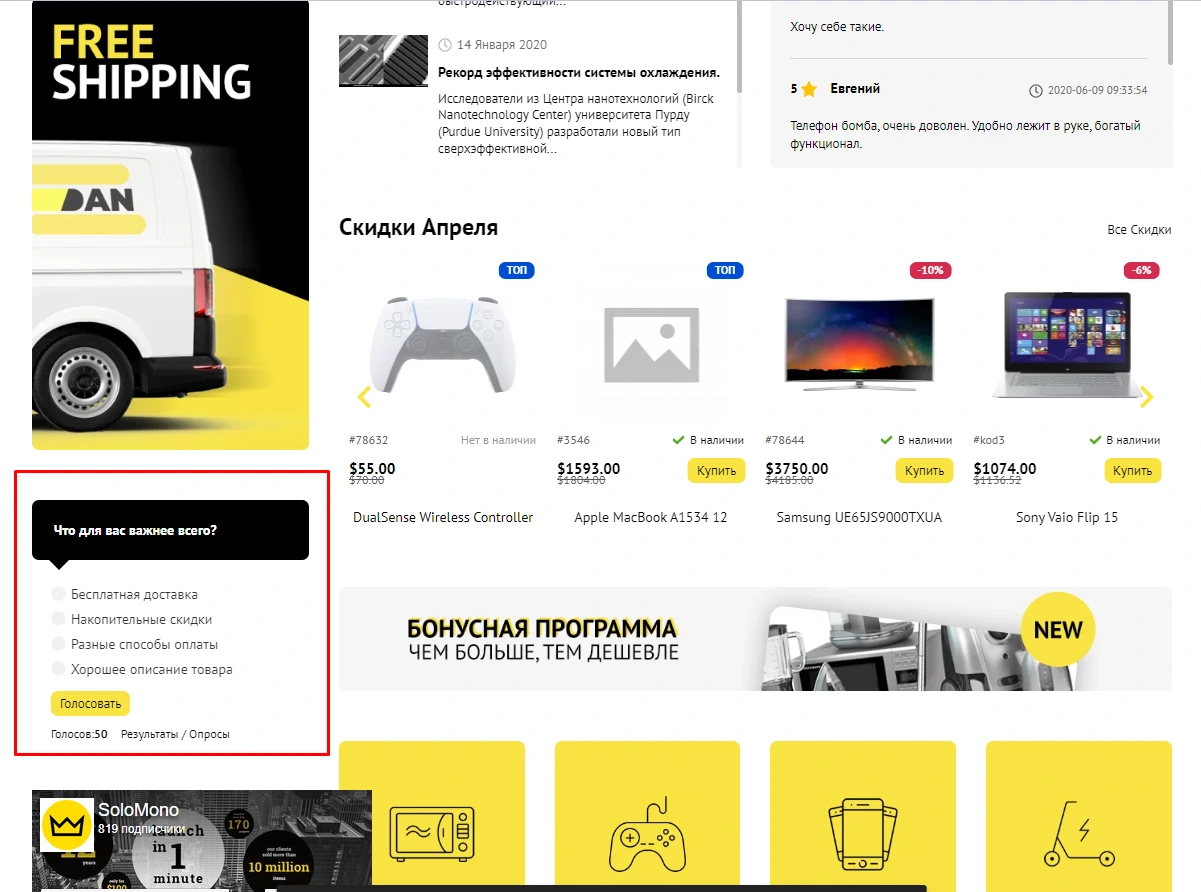The width and height of the screenshot is (1201, 892).
Task: Click the SoloMono crown channel logo
Action: coord(67,826)
